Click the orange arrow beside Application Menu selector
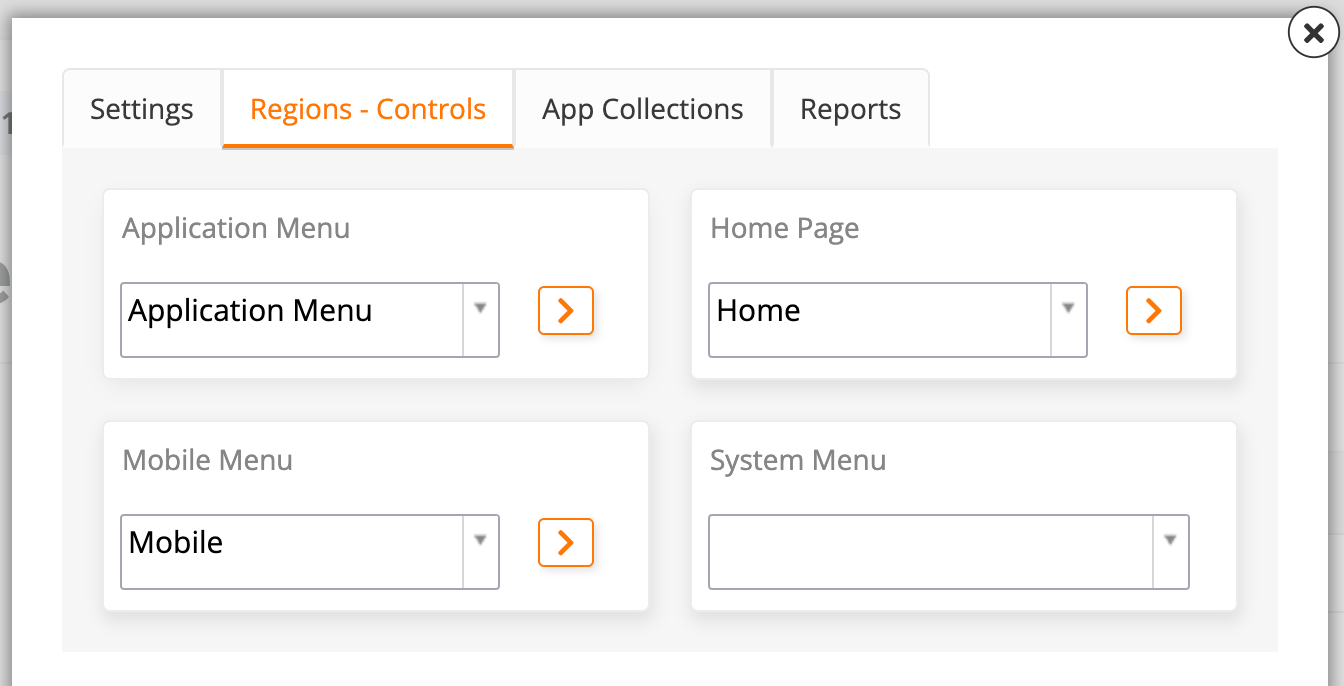The width and height of the screenshot is (1344, 686). pyautogui.click(x=565, y=311)
